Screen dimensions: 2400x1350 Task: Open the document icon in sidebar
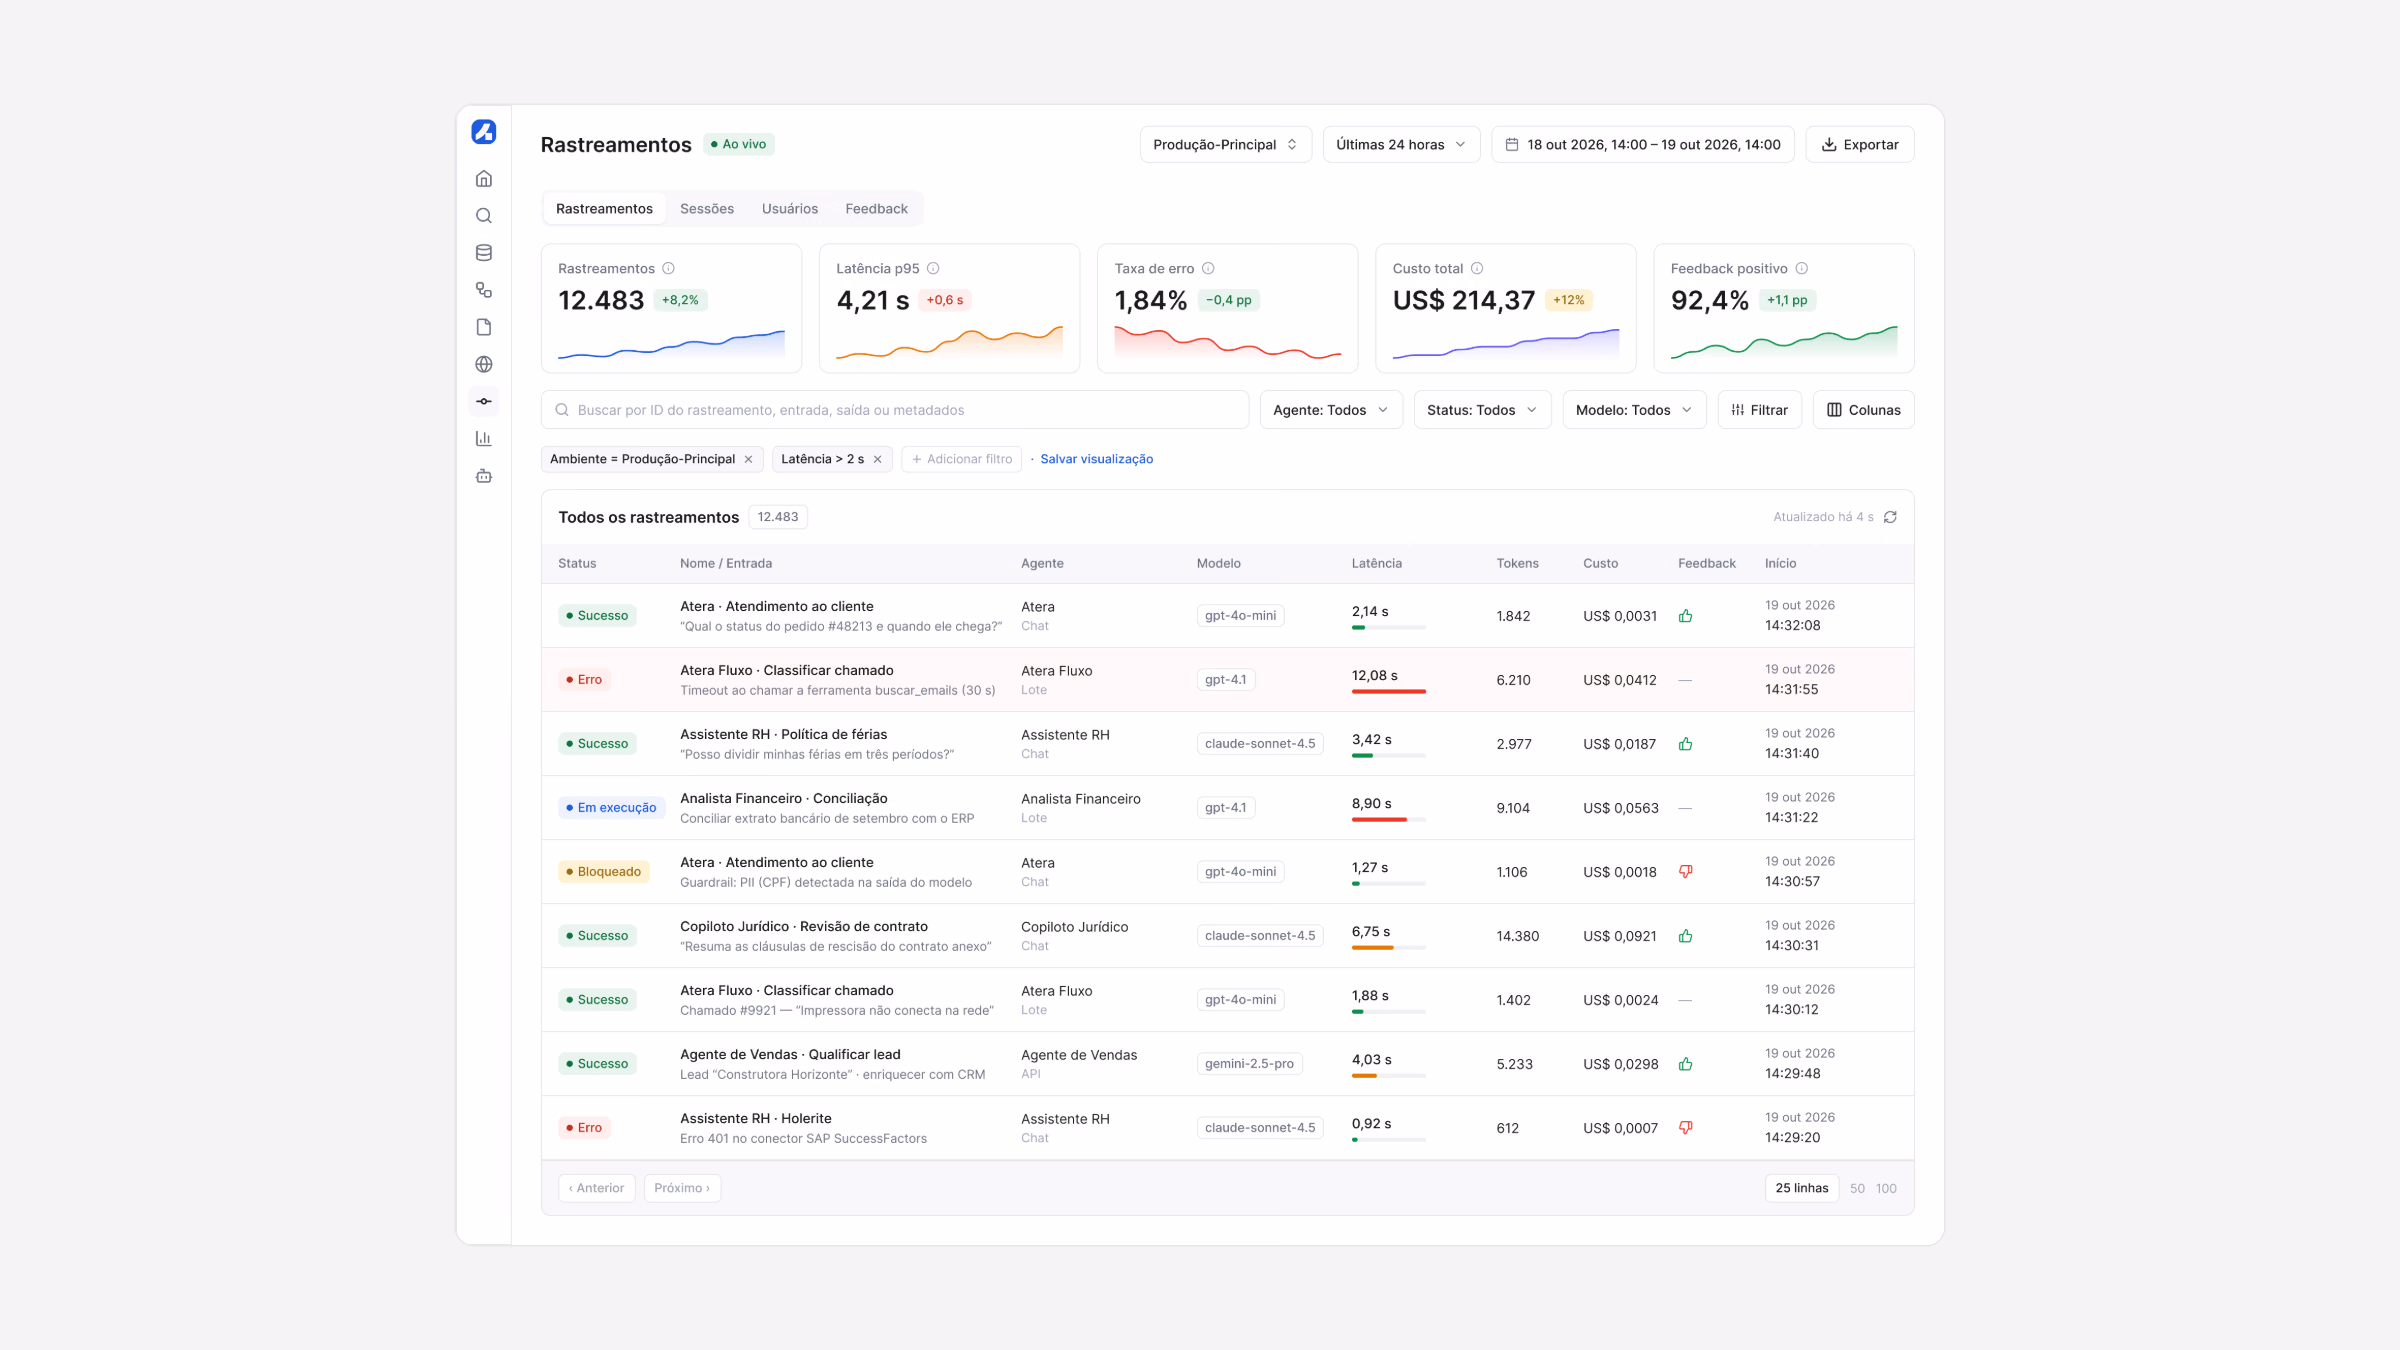[484, 327]
